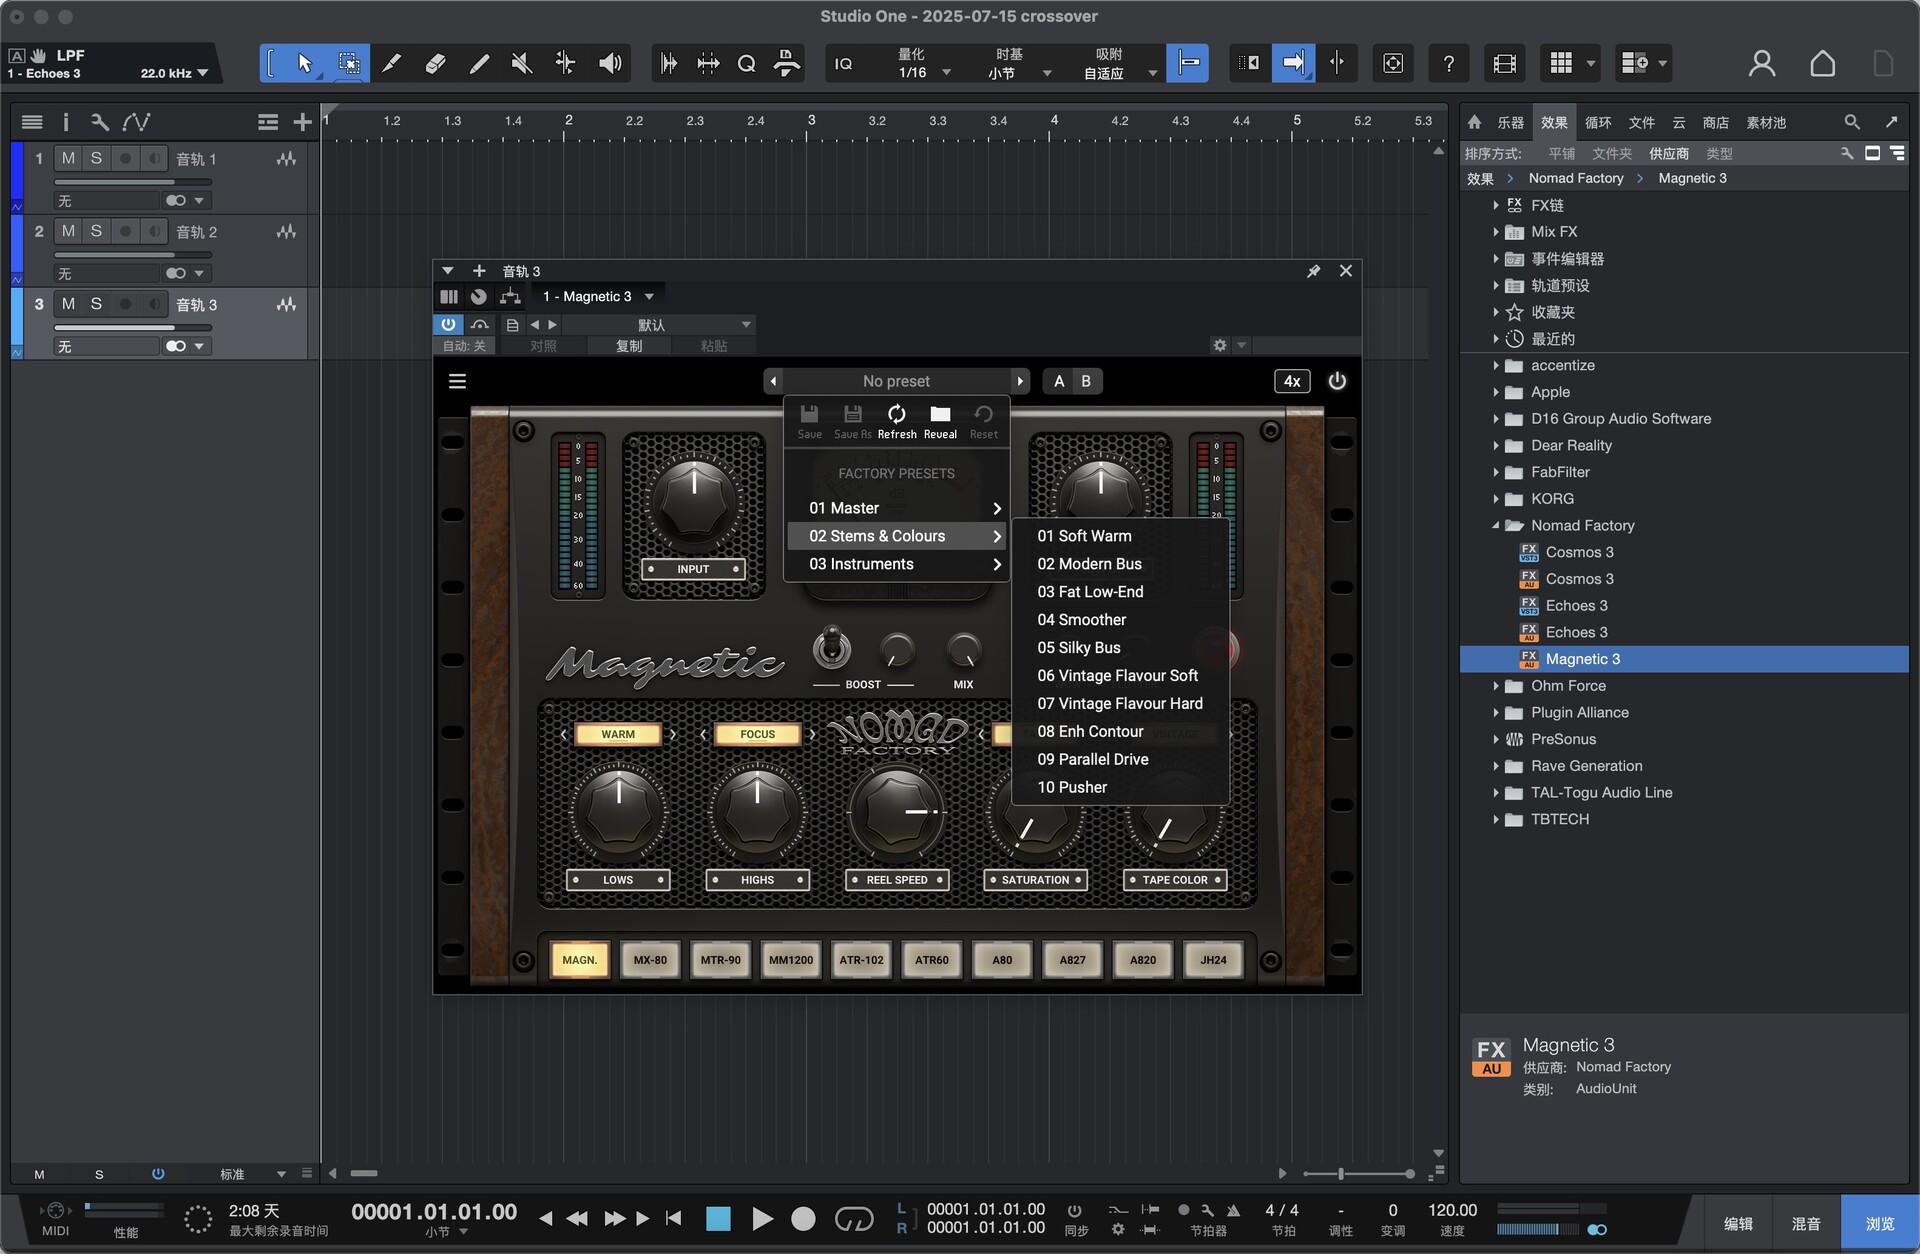The image size is (1920, 1254).
Task: Click the LOWS knob
Action: click(x=618, y=813)
